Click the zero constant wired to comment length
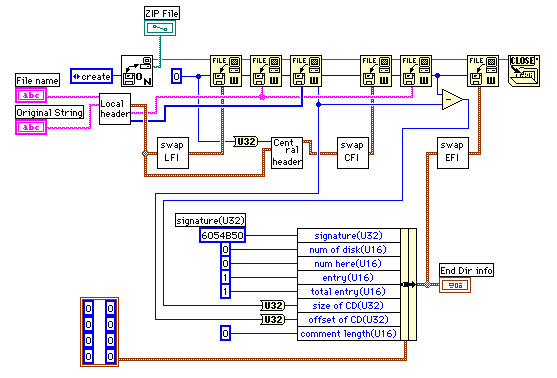Viewport: 557px width, 378px height. (x=225, y=333)
